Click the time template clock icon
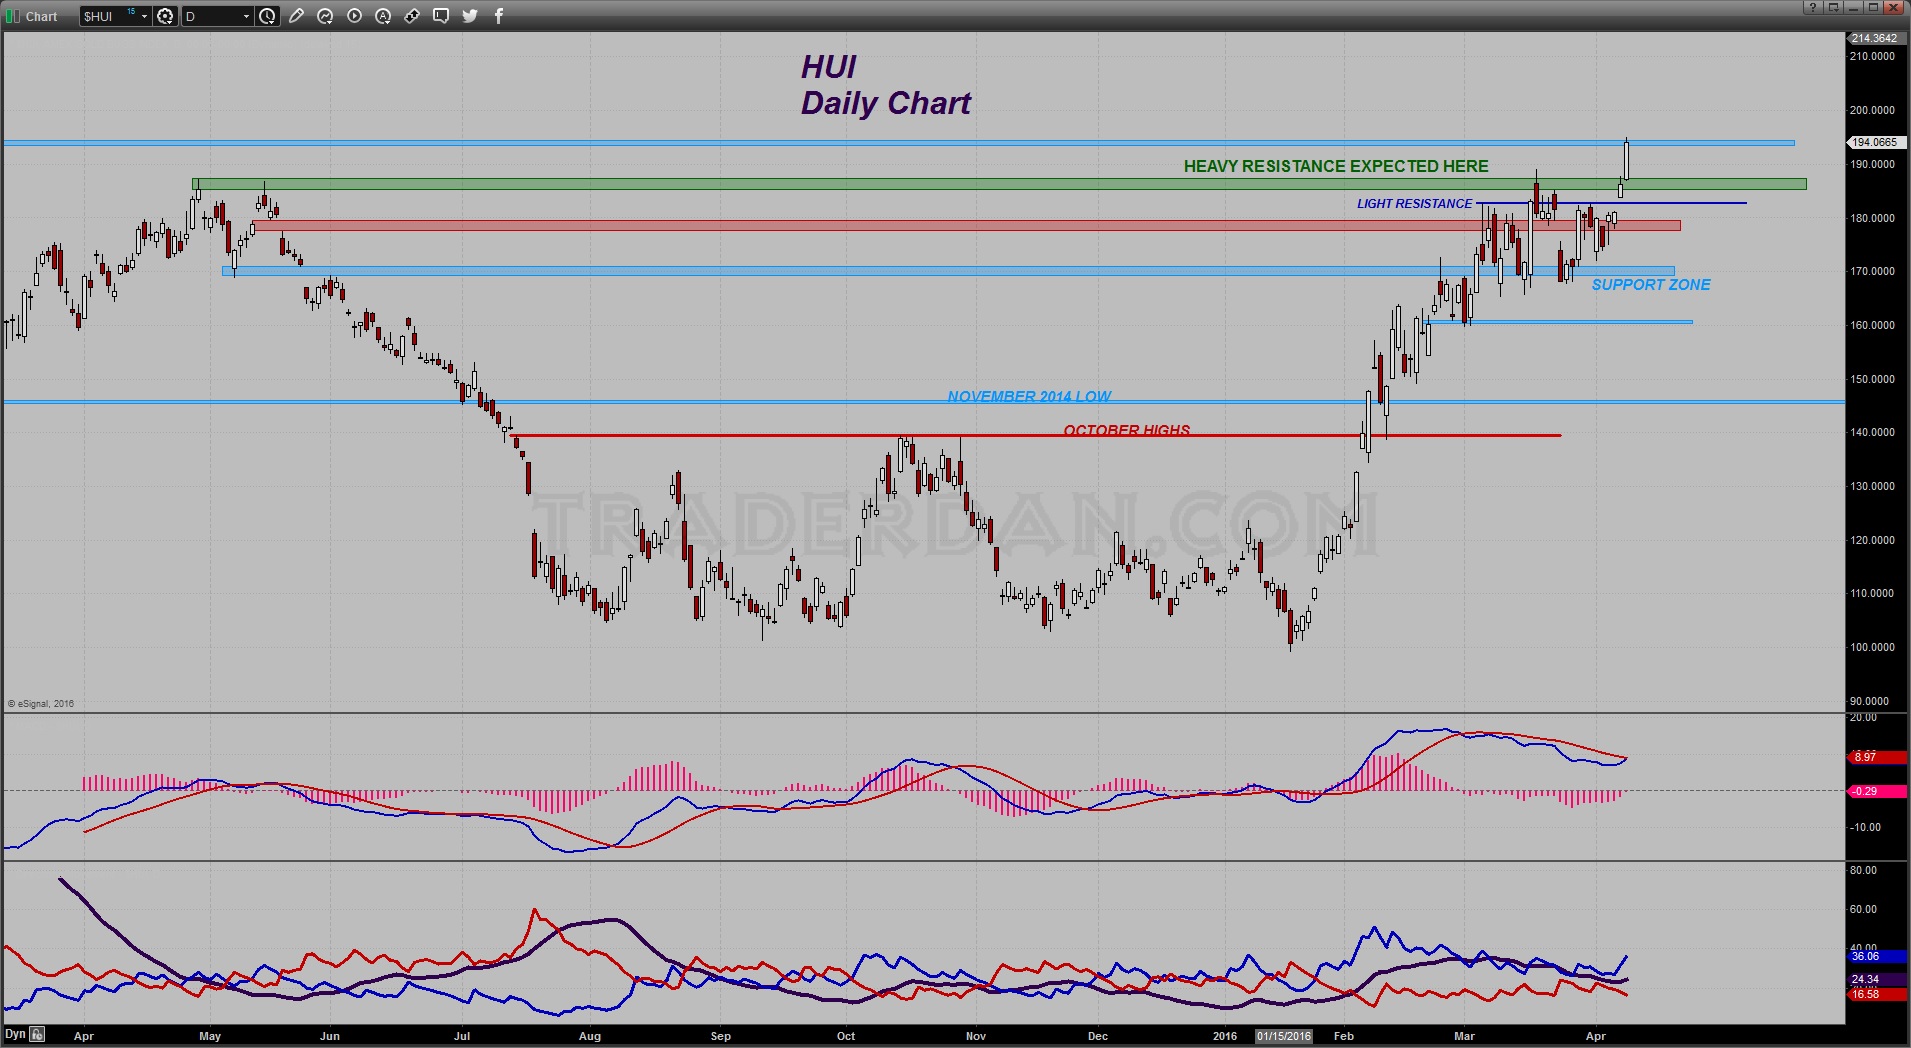The width and height of the screenshot is (1911, 1048). click(267, 16)
